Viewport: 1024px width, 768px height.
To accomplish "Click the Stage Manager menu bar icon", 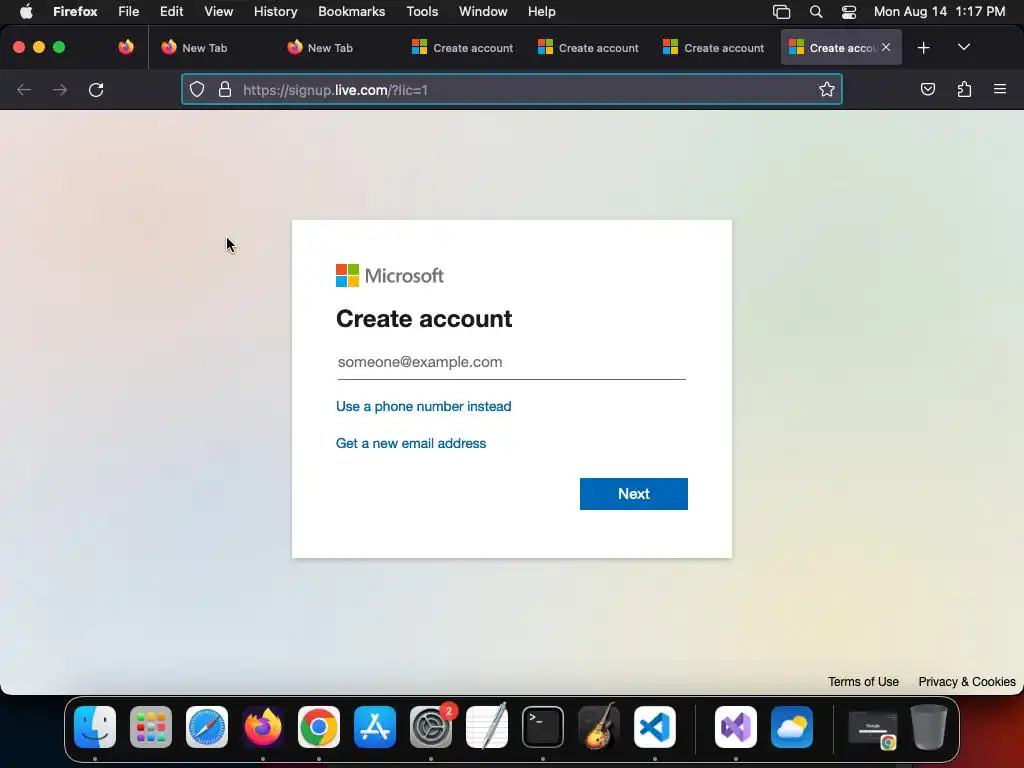I will pos(781,11).
